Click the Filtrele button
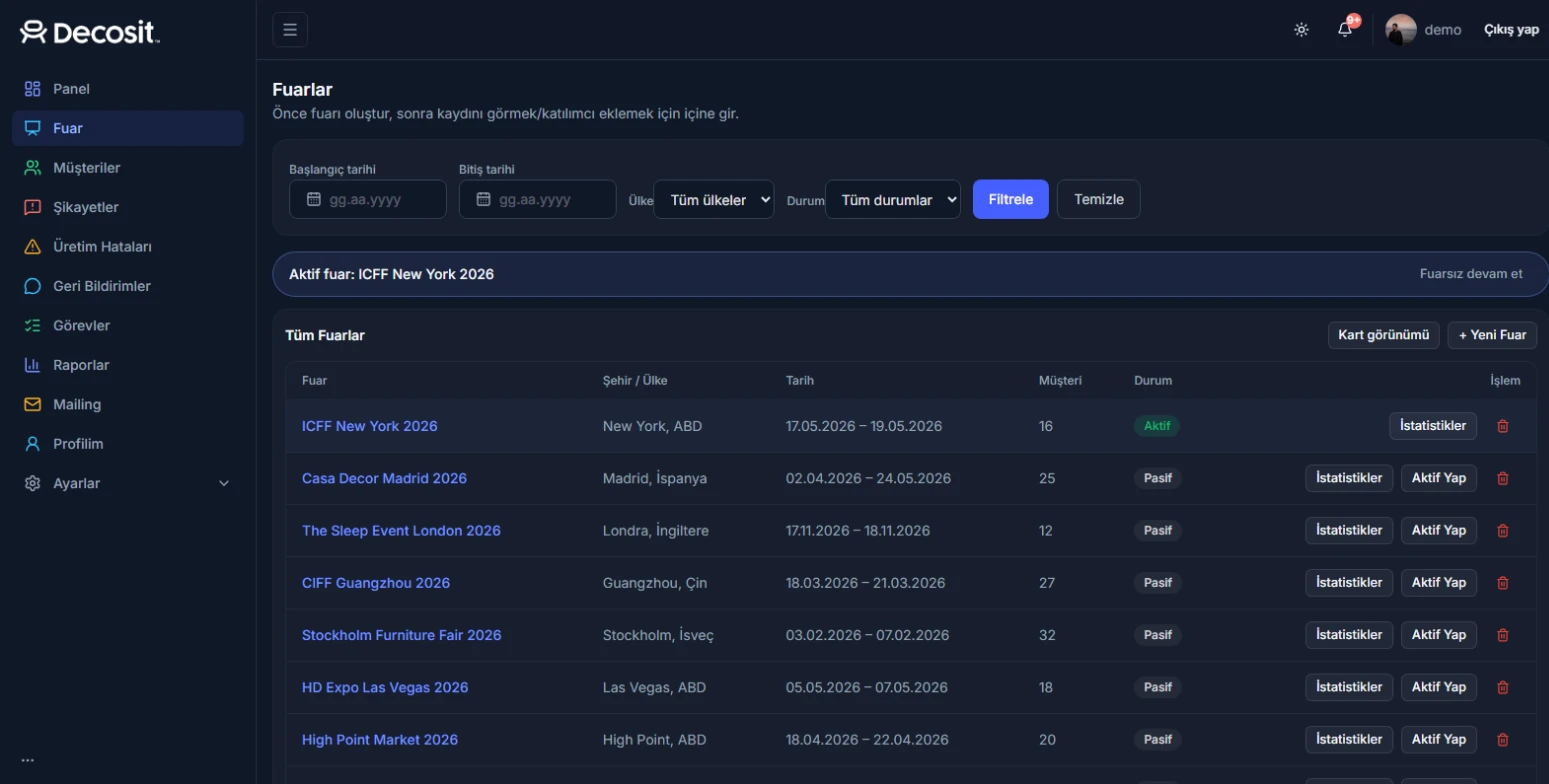The image size is (1549, 784). tap(1010, 199)
